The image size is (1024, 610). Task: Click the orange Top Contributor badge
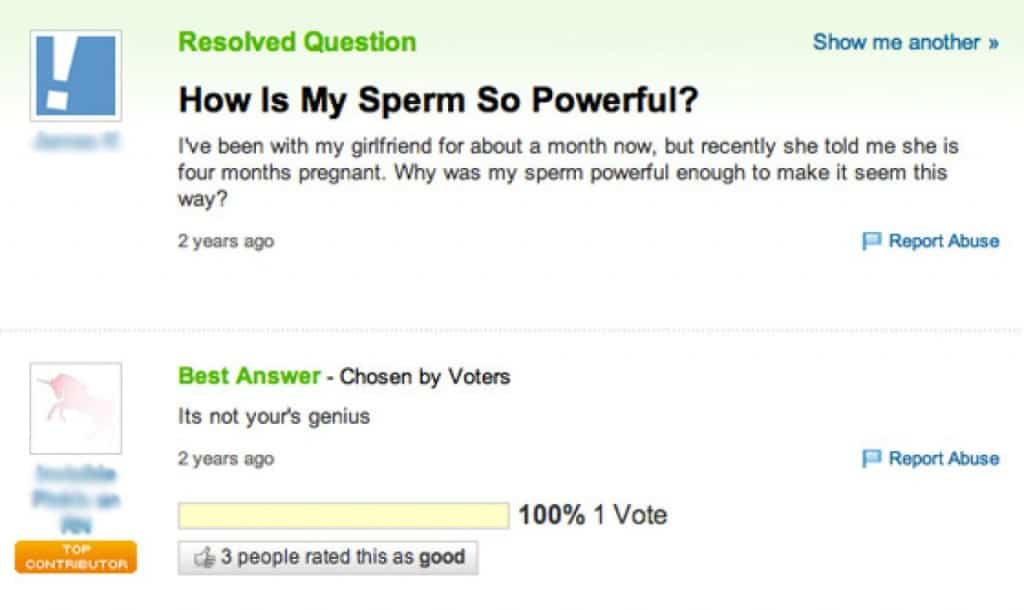pos(76,557)
